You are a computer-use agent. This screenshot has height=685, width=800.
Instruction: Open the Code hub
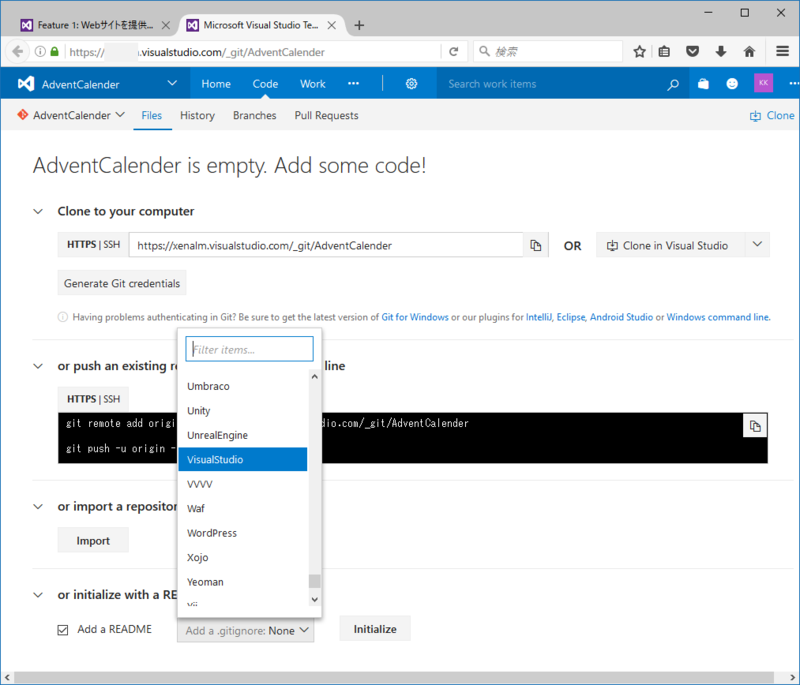pyautogui.click(x=265, y=84)
